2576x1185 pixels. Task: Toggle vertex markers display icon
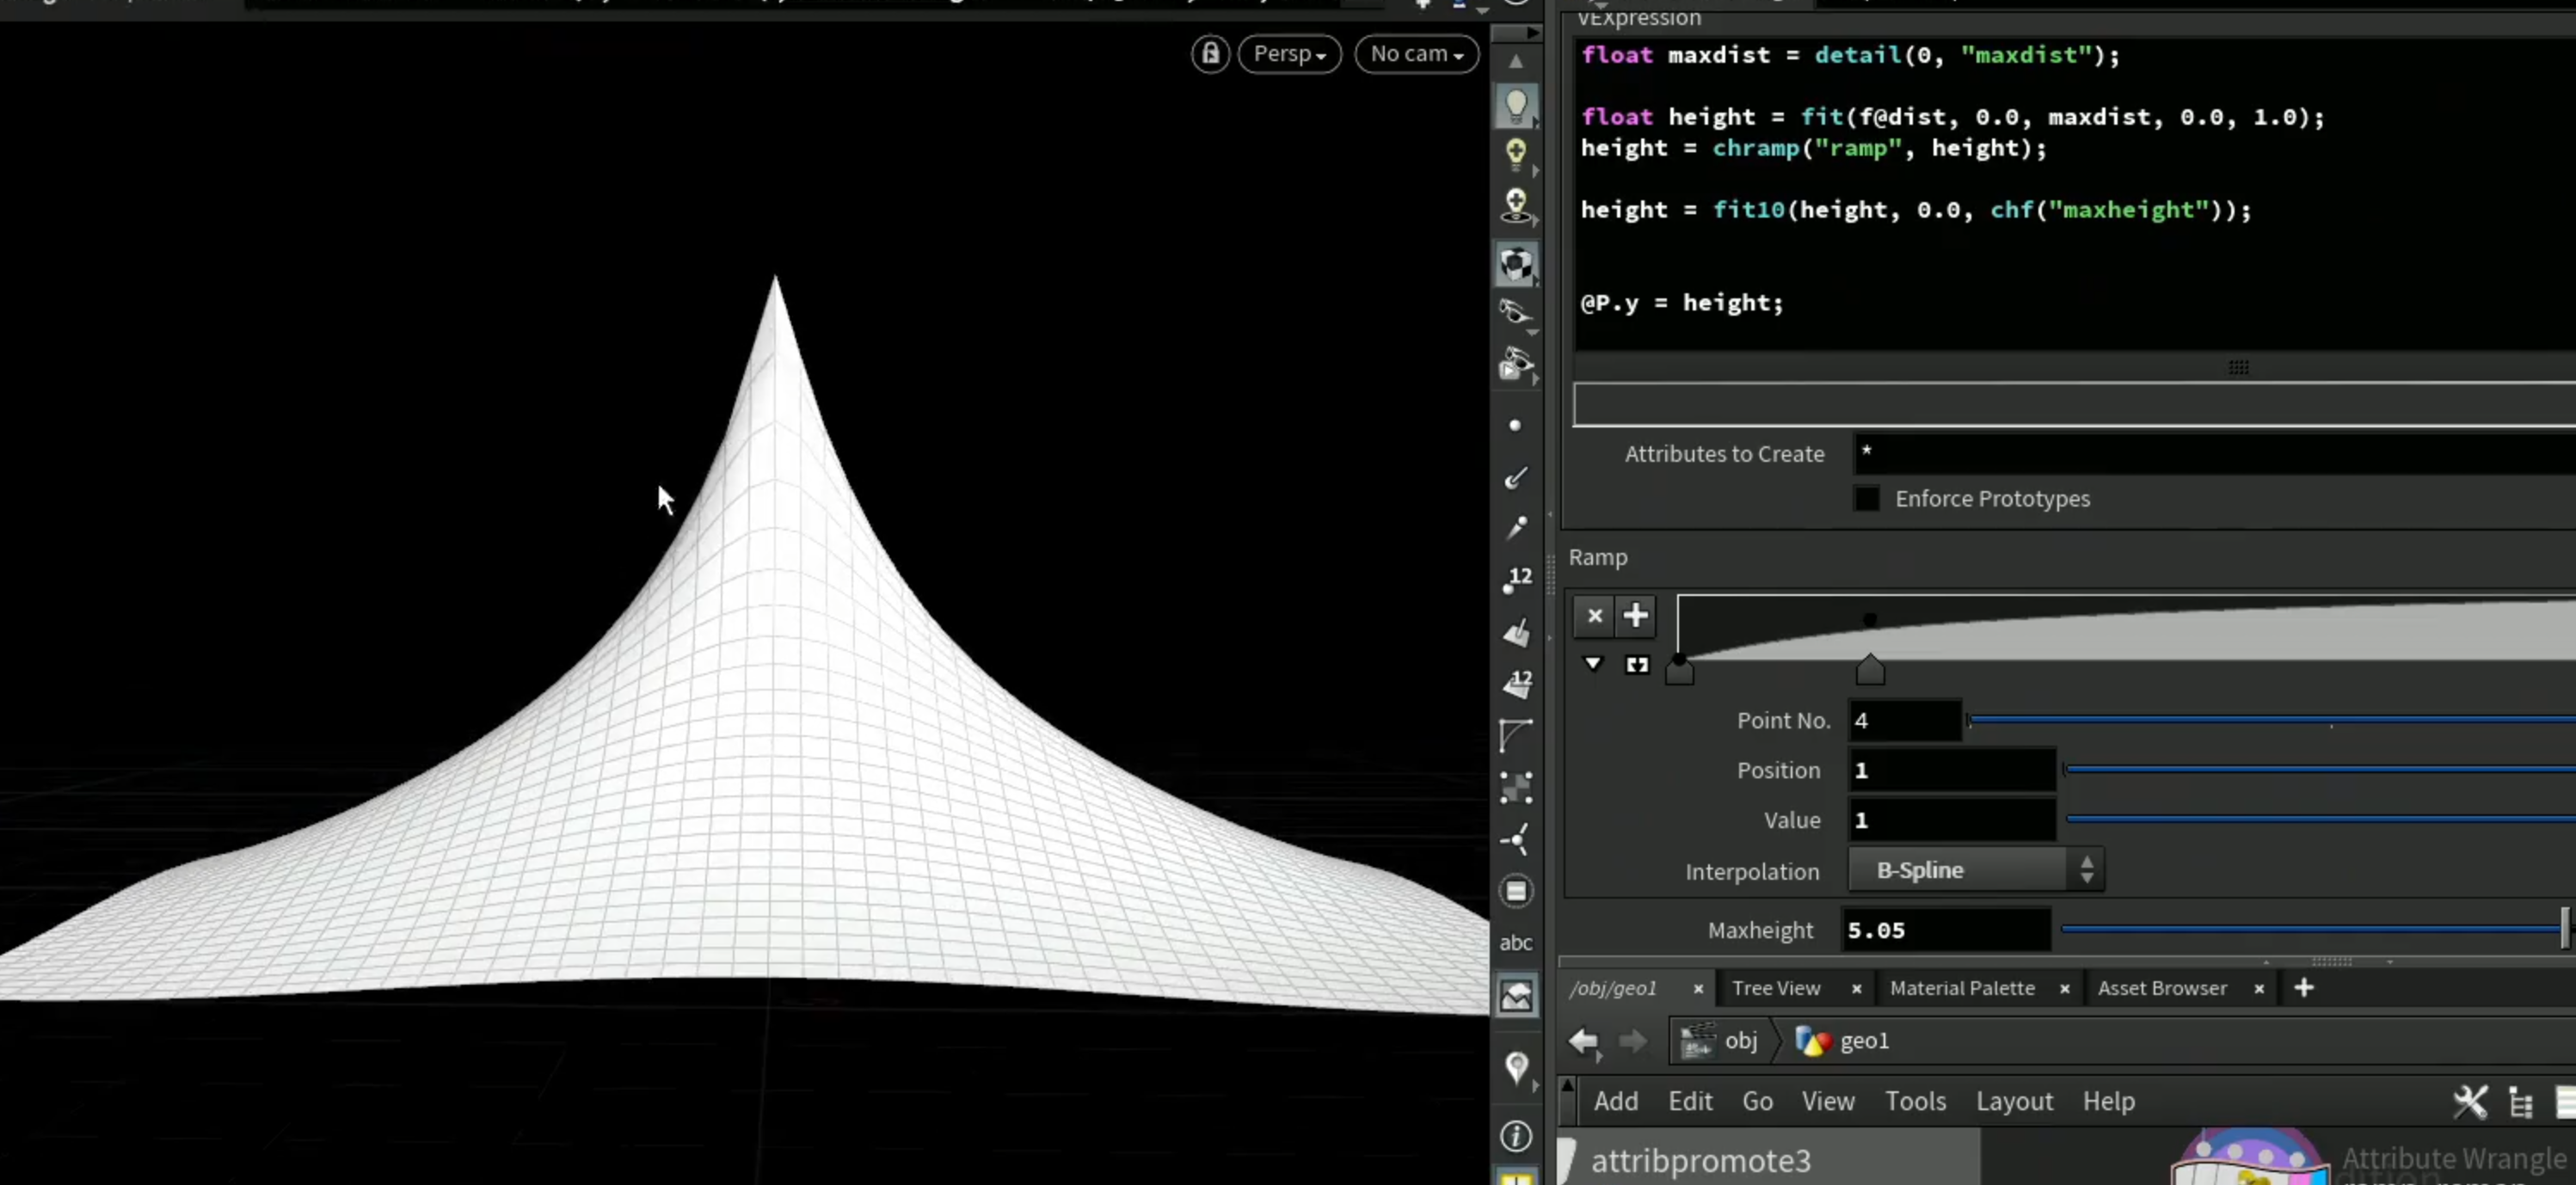[1516, 787]
